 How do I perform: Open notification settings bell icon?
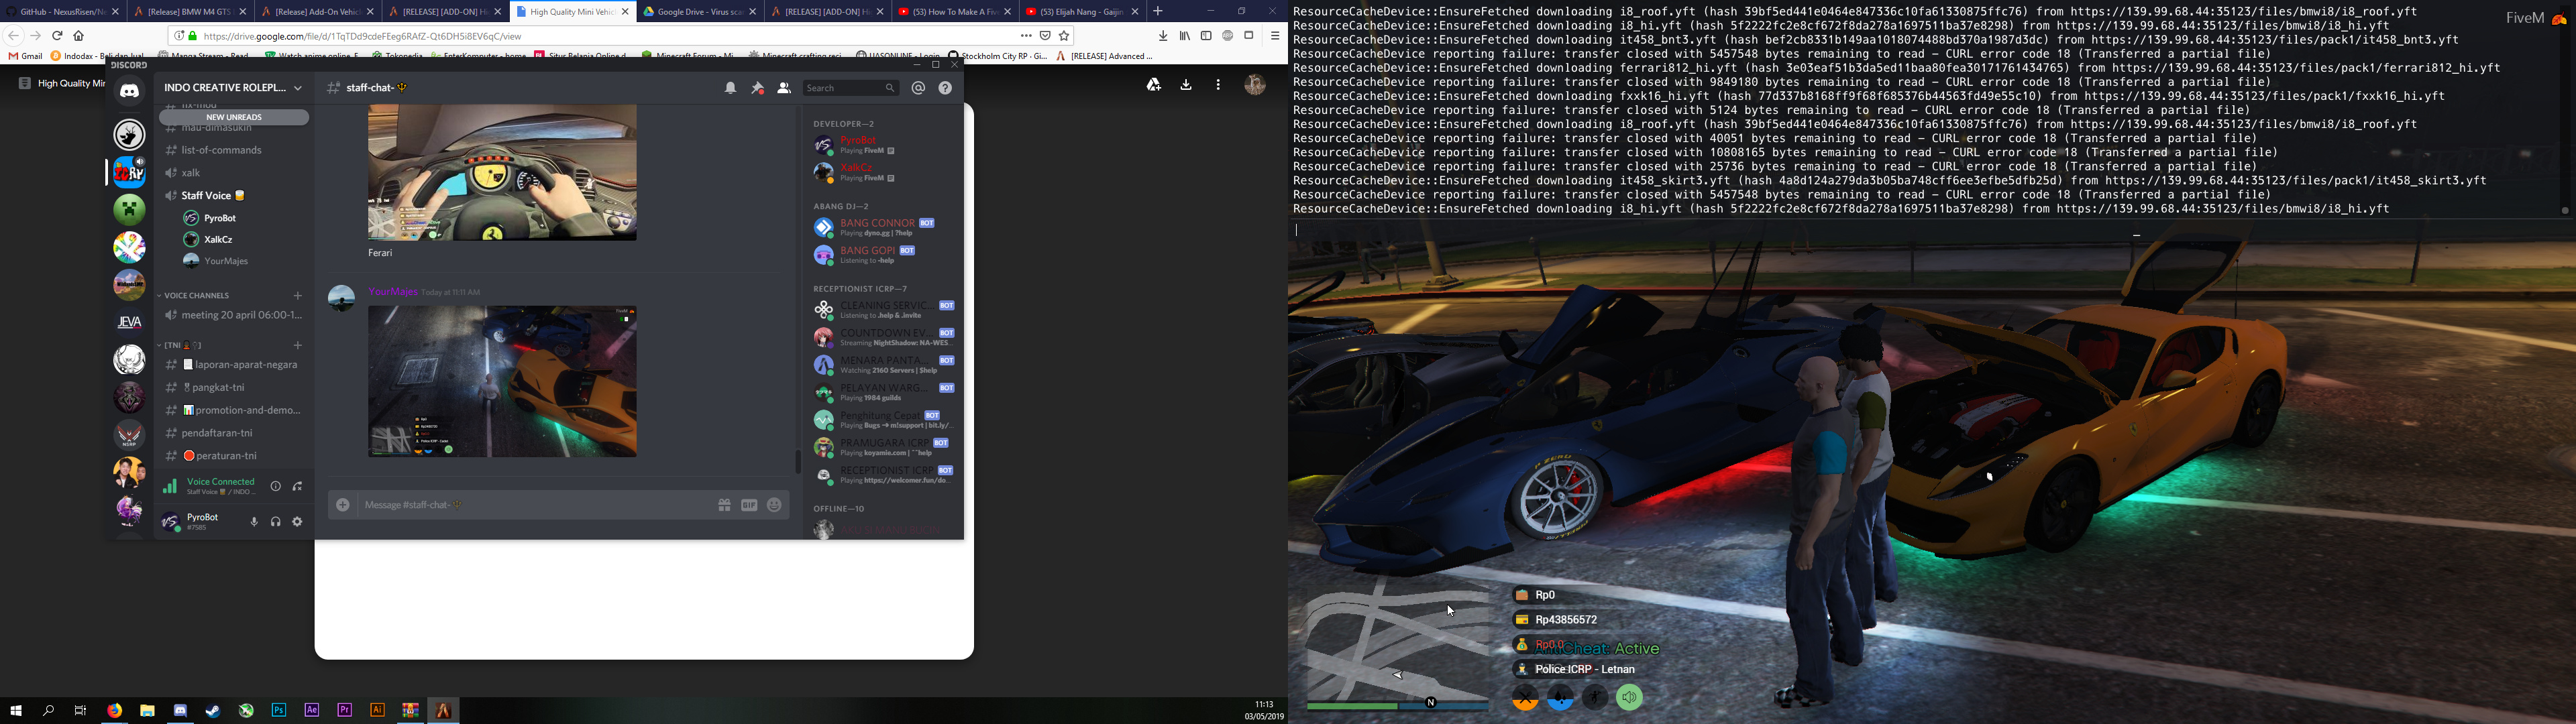click(x=731, y=88)
